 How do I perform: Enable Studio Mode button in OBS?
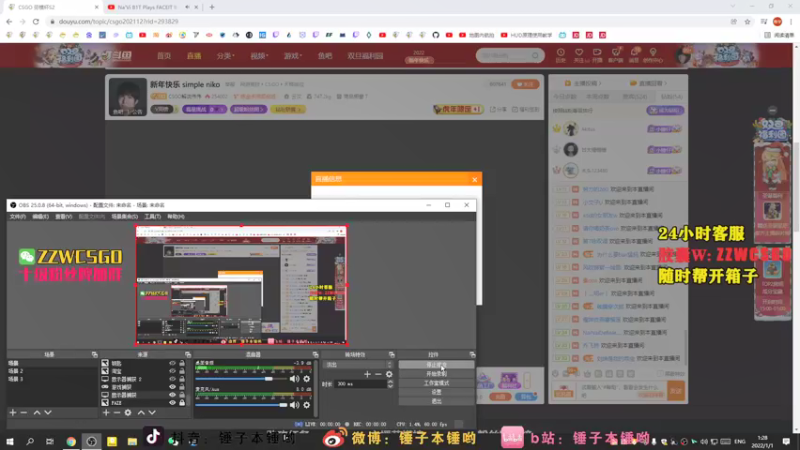[x=436, y=383]
